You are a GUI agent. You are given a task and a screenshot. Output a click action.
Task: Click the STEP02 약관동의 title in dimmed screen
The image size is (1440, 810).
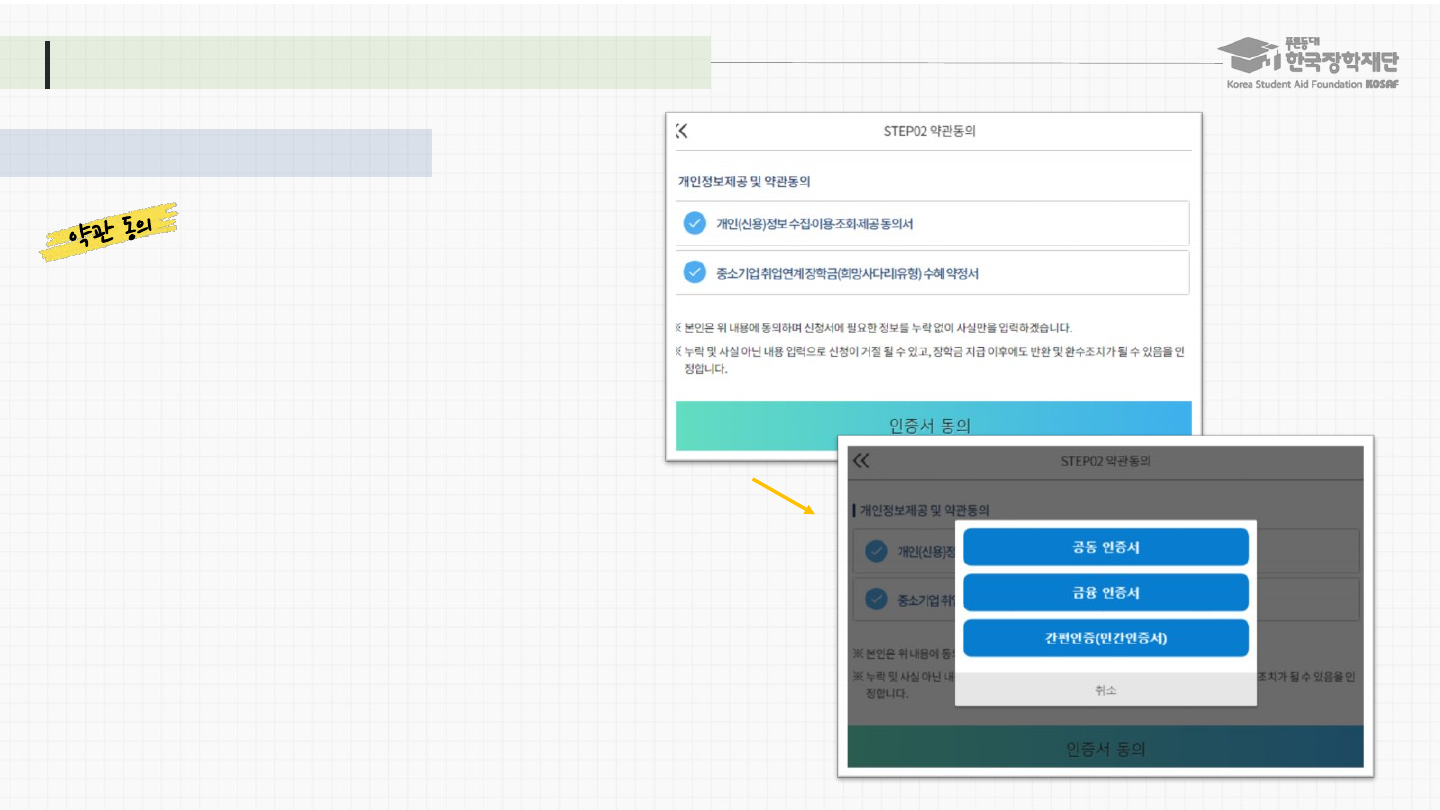click(x=1105, y=461)
